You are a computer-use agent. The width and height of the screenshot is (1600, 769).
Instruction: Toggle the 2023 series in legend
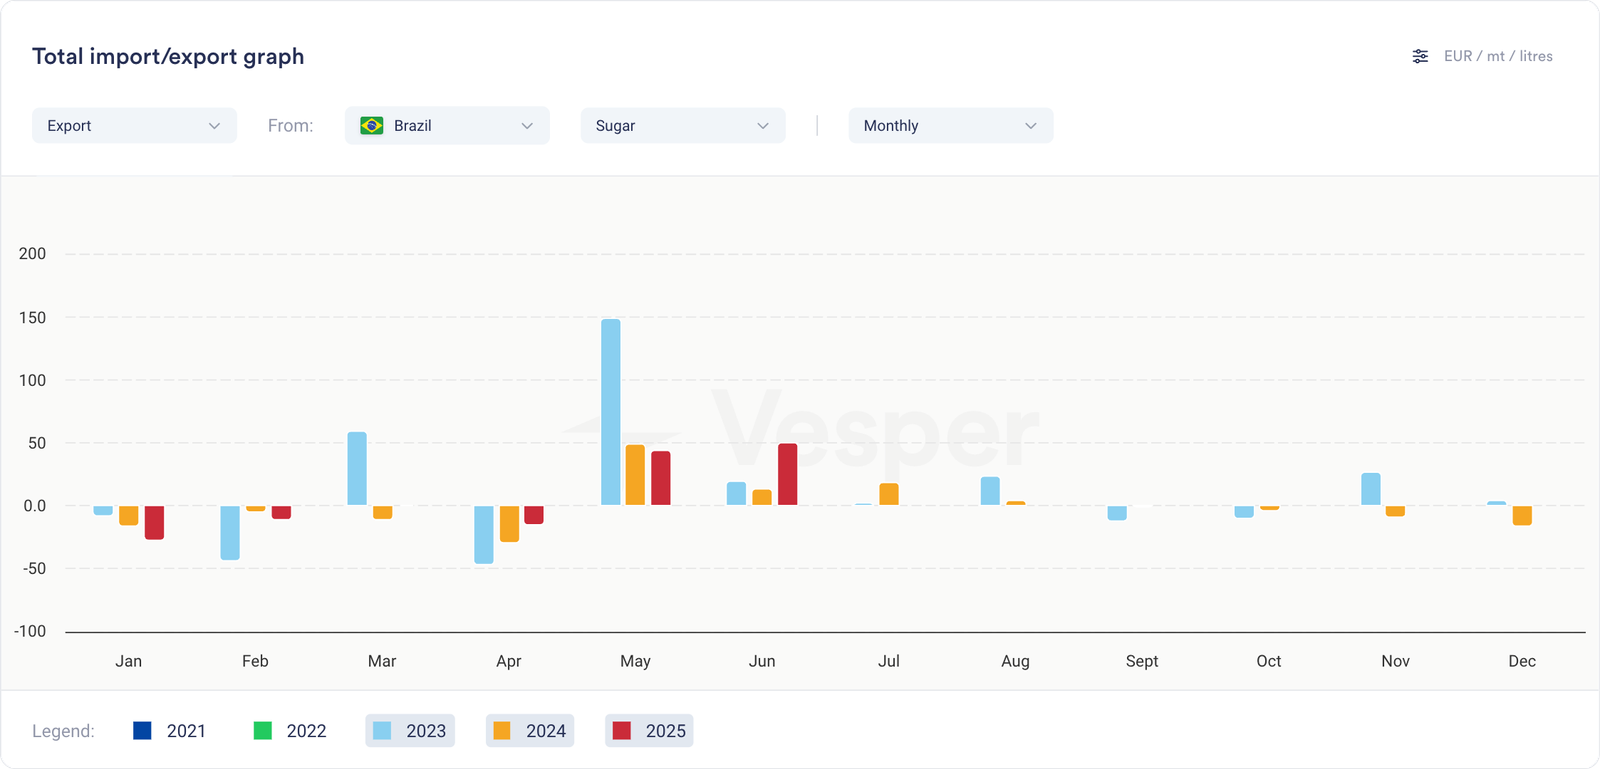point(410,731)
